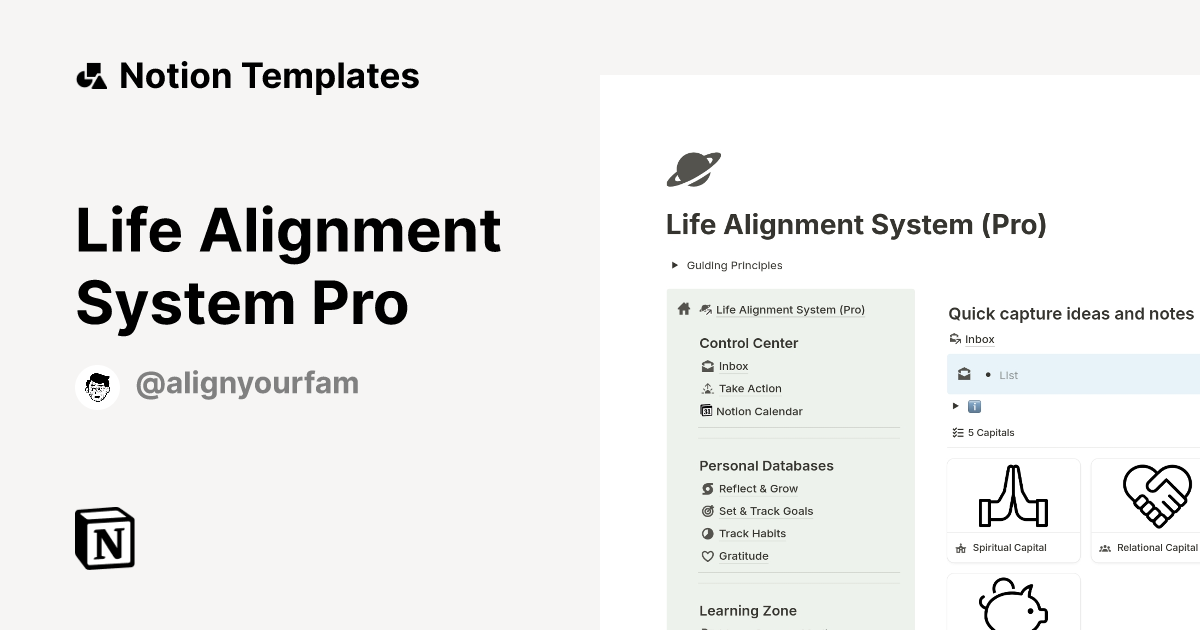Expand the blue info callout toggle
1200x630 pixels.
956,406
